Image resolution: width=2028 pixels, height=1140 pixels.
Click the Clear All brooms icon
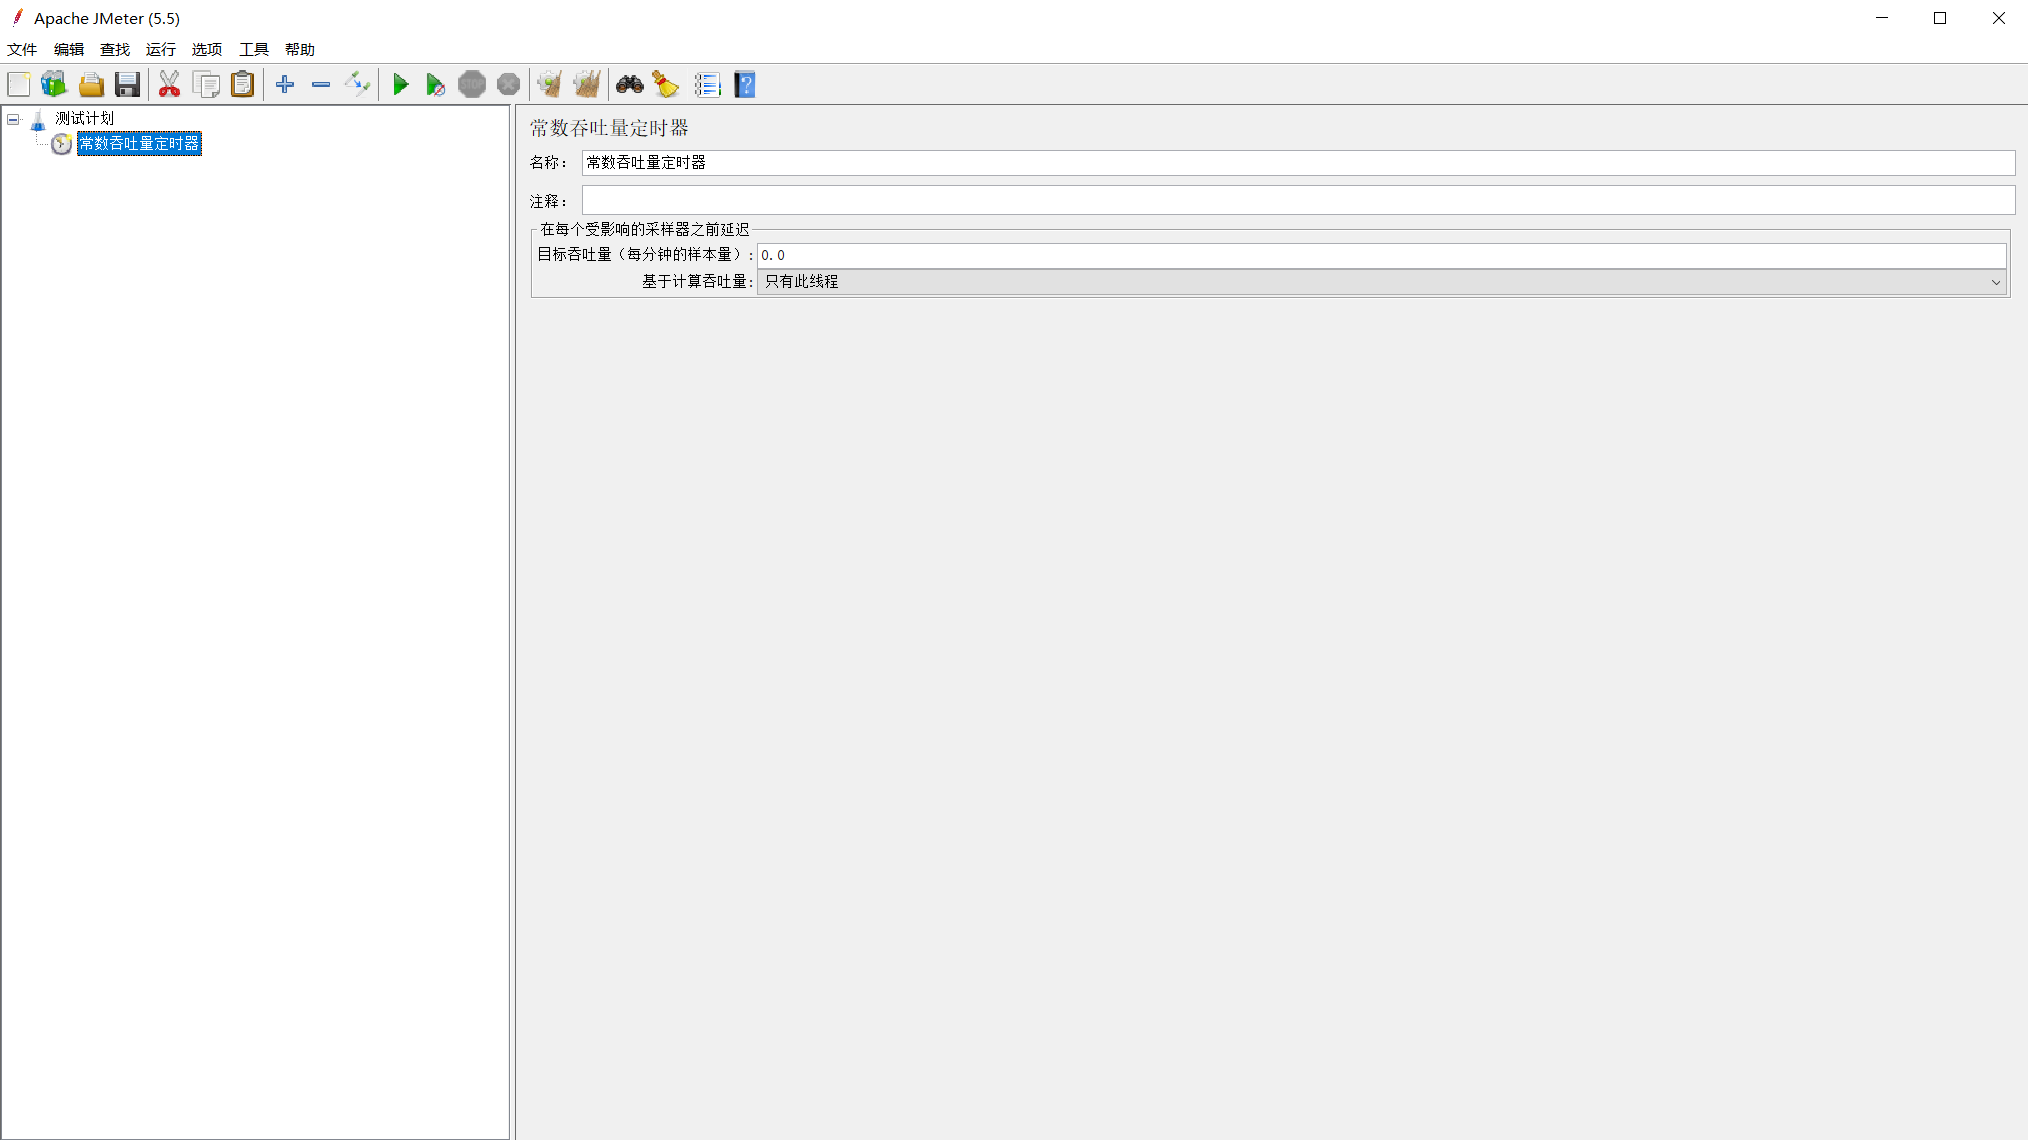(x=587, y=85)
